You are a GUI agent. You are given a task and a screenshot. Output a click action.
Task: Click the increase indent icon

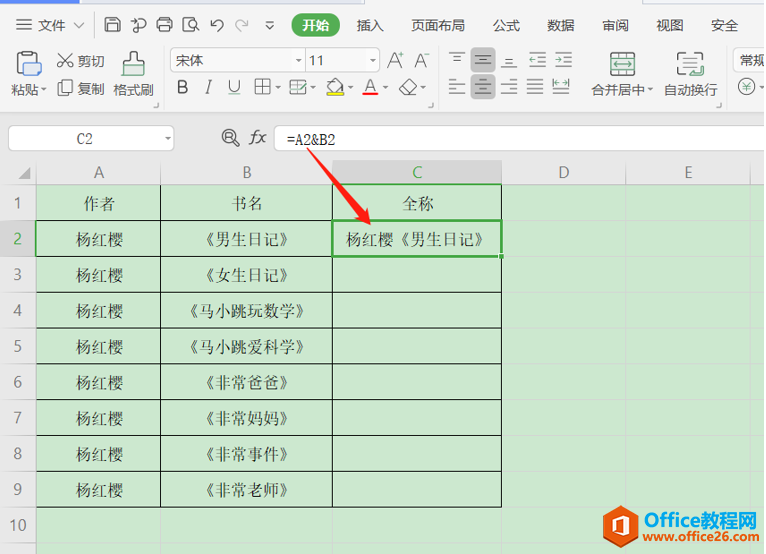coord(563,60)
